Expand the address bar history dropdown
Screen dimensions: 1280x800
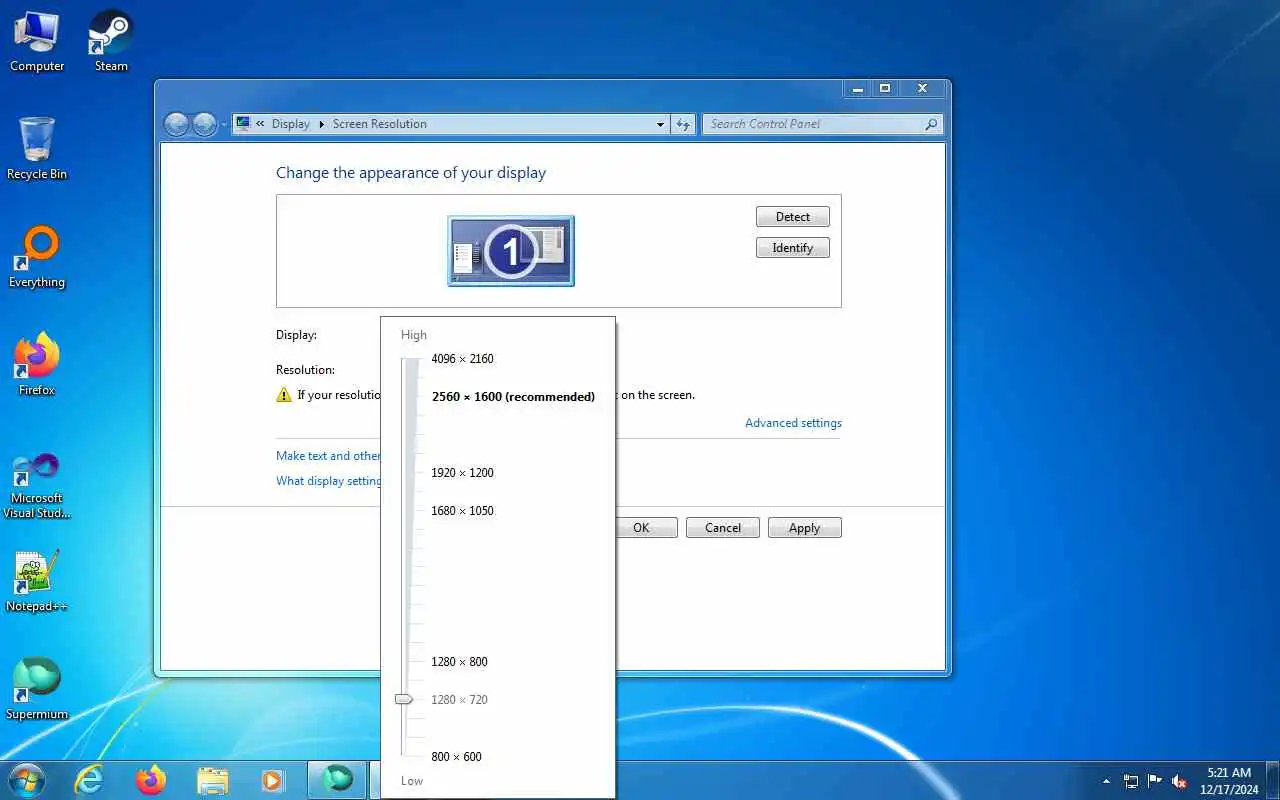pyautogui.click(x=660, y=125)
